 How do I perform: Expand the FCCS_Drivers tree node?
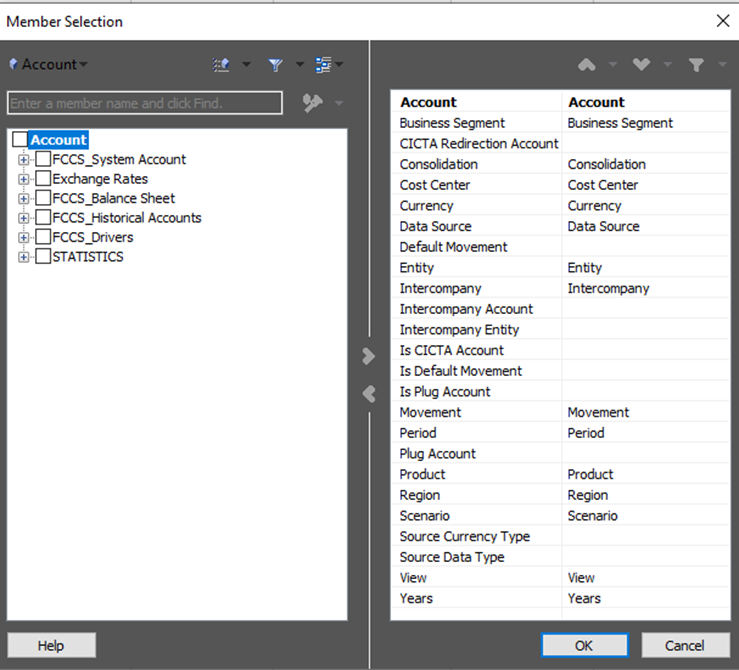[23, 237]
